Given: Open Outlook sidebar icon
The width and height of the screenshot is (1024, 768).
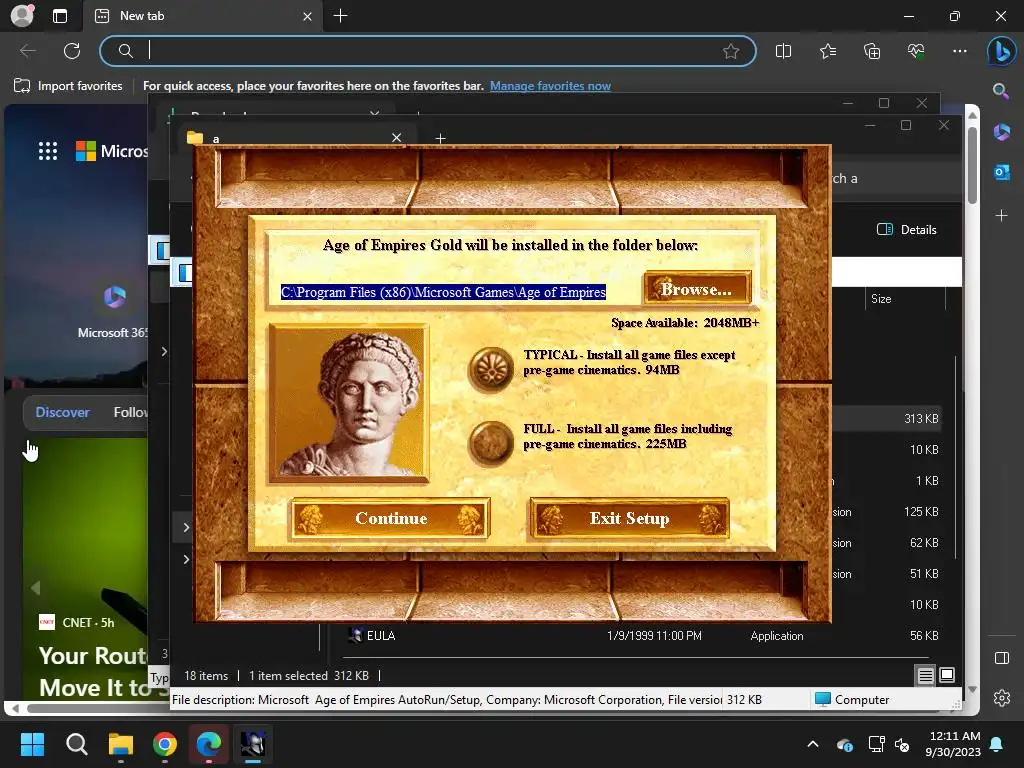Looking at the screenshot, I should [x=1002, y=172].
